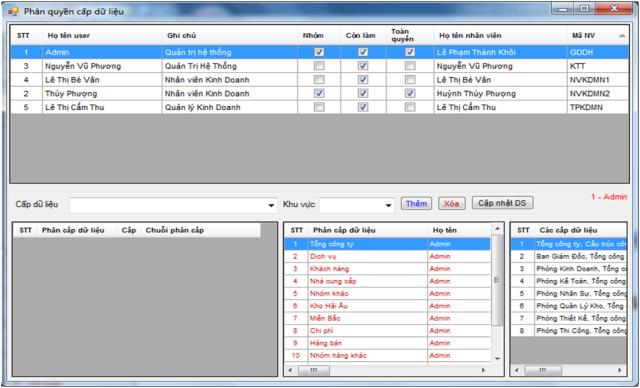640x388 pixels.
Task: Open the Cấp dữ liệu dropdown
Action: [271, 205]
